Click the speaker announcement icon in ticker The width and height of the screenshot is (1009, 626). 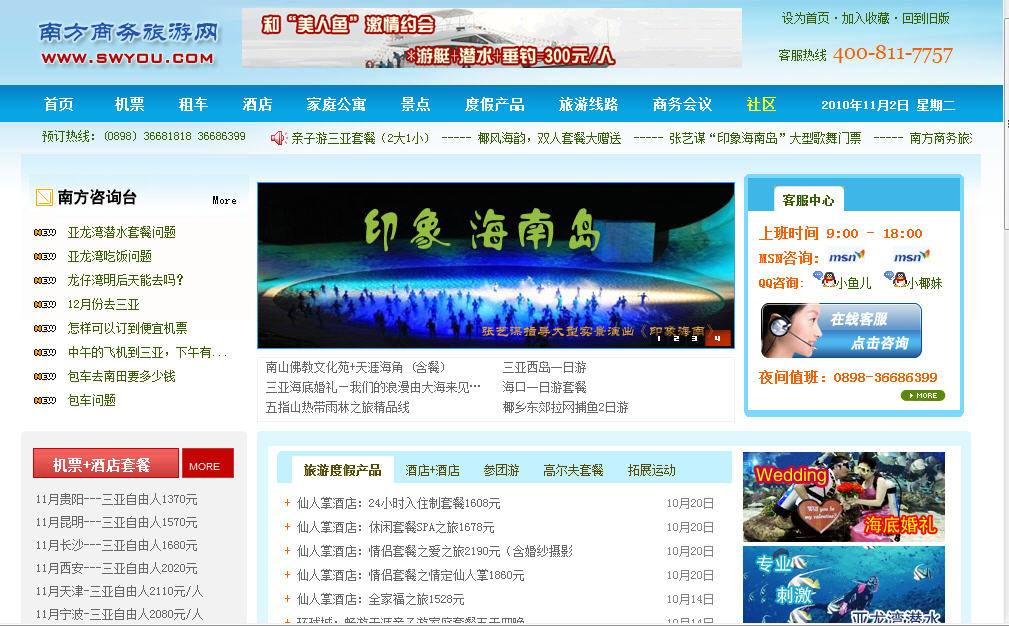click(x=279, y=137)
